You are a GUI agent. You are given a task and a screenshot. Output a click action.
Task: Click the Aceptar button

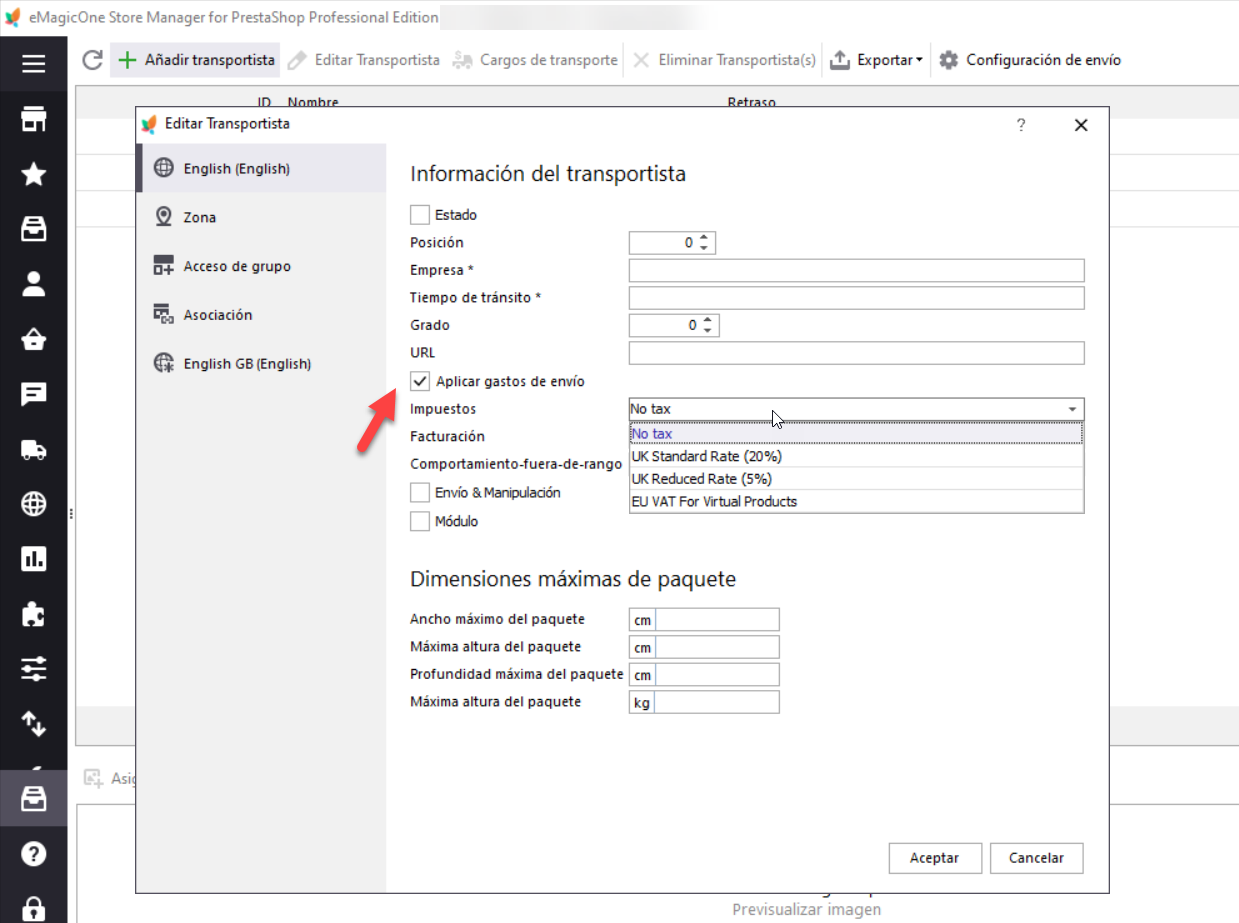click(x=935, y=858)
